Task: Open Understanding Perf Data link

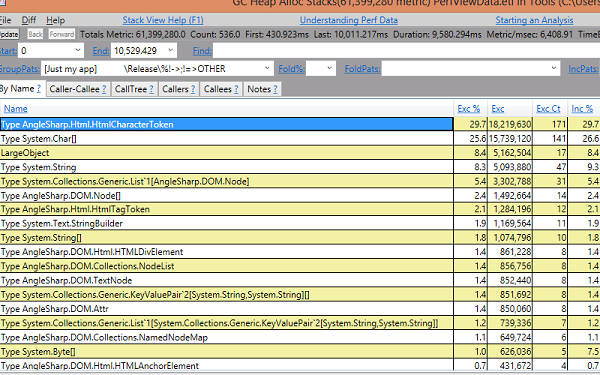Action: click(x=349, y=20)
